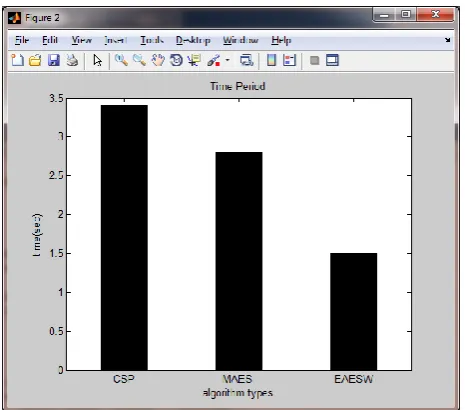The width and height of the screenshot is (465, 410).
Task: Click the 3.5 y-axis tick label
Action: [x=56, y=98]
